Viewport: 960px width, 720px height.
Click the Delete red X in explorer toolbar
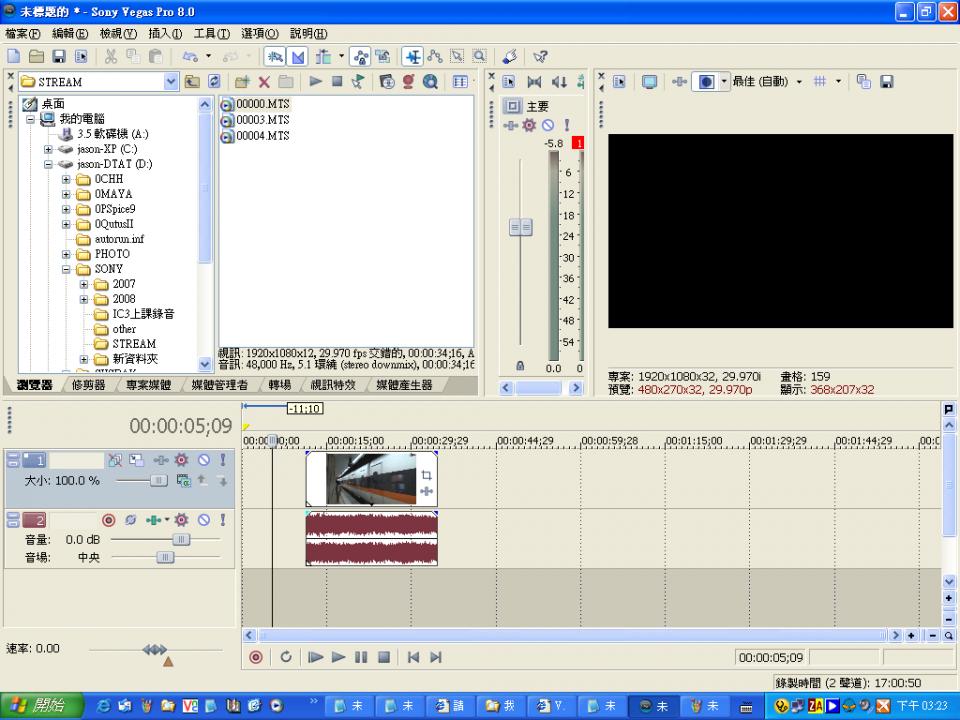pyautogui.click(x=264, y=82)
